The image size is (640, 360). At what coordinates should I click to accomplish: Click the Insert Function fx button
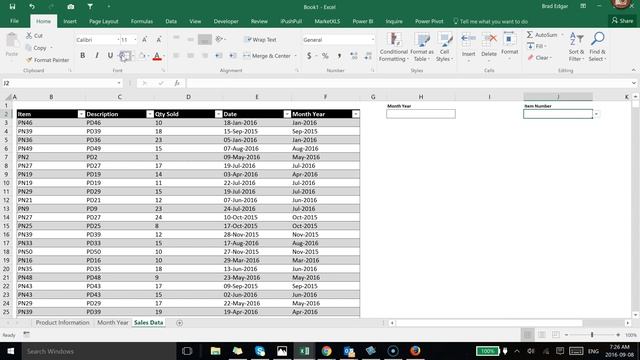(177, 83)
